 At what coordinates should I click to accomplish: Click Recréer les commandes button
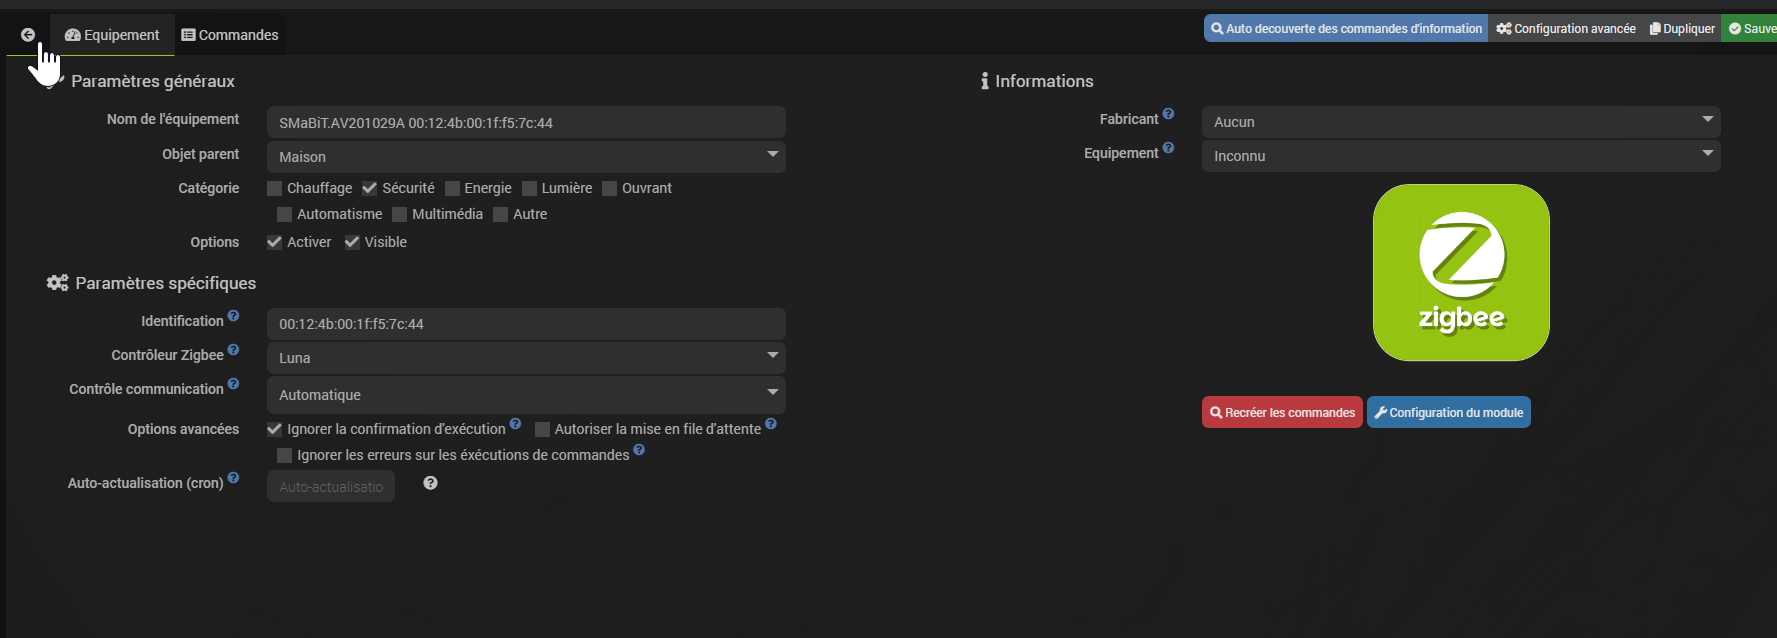[1282, 412]
